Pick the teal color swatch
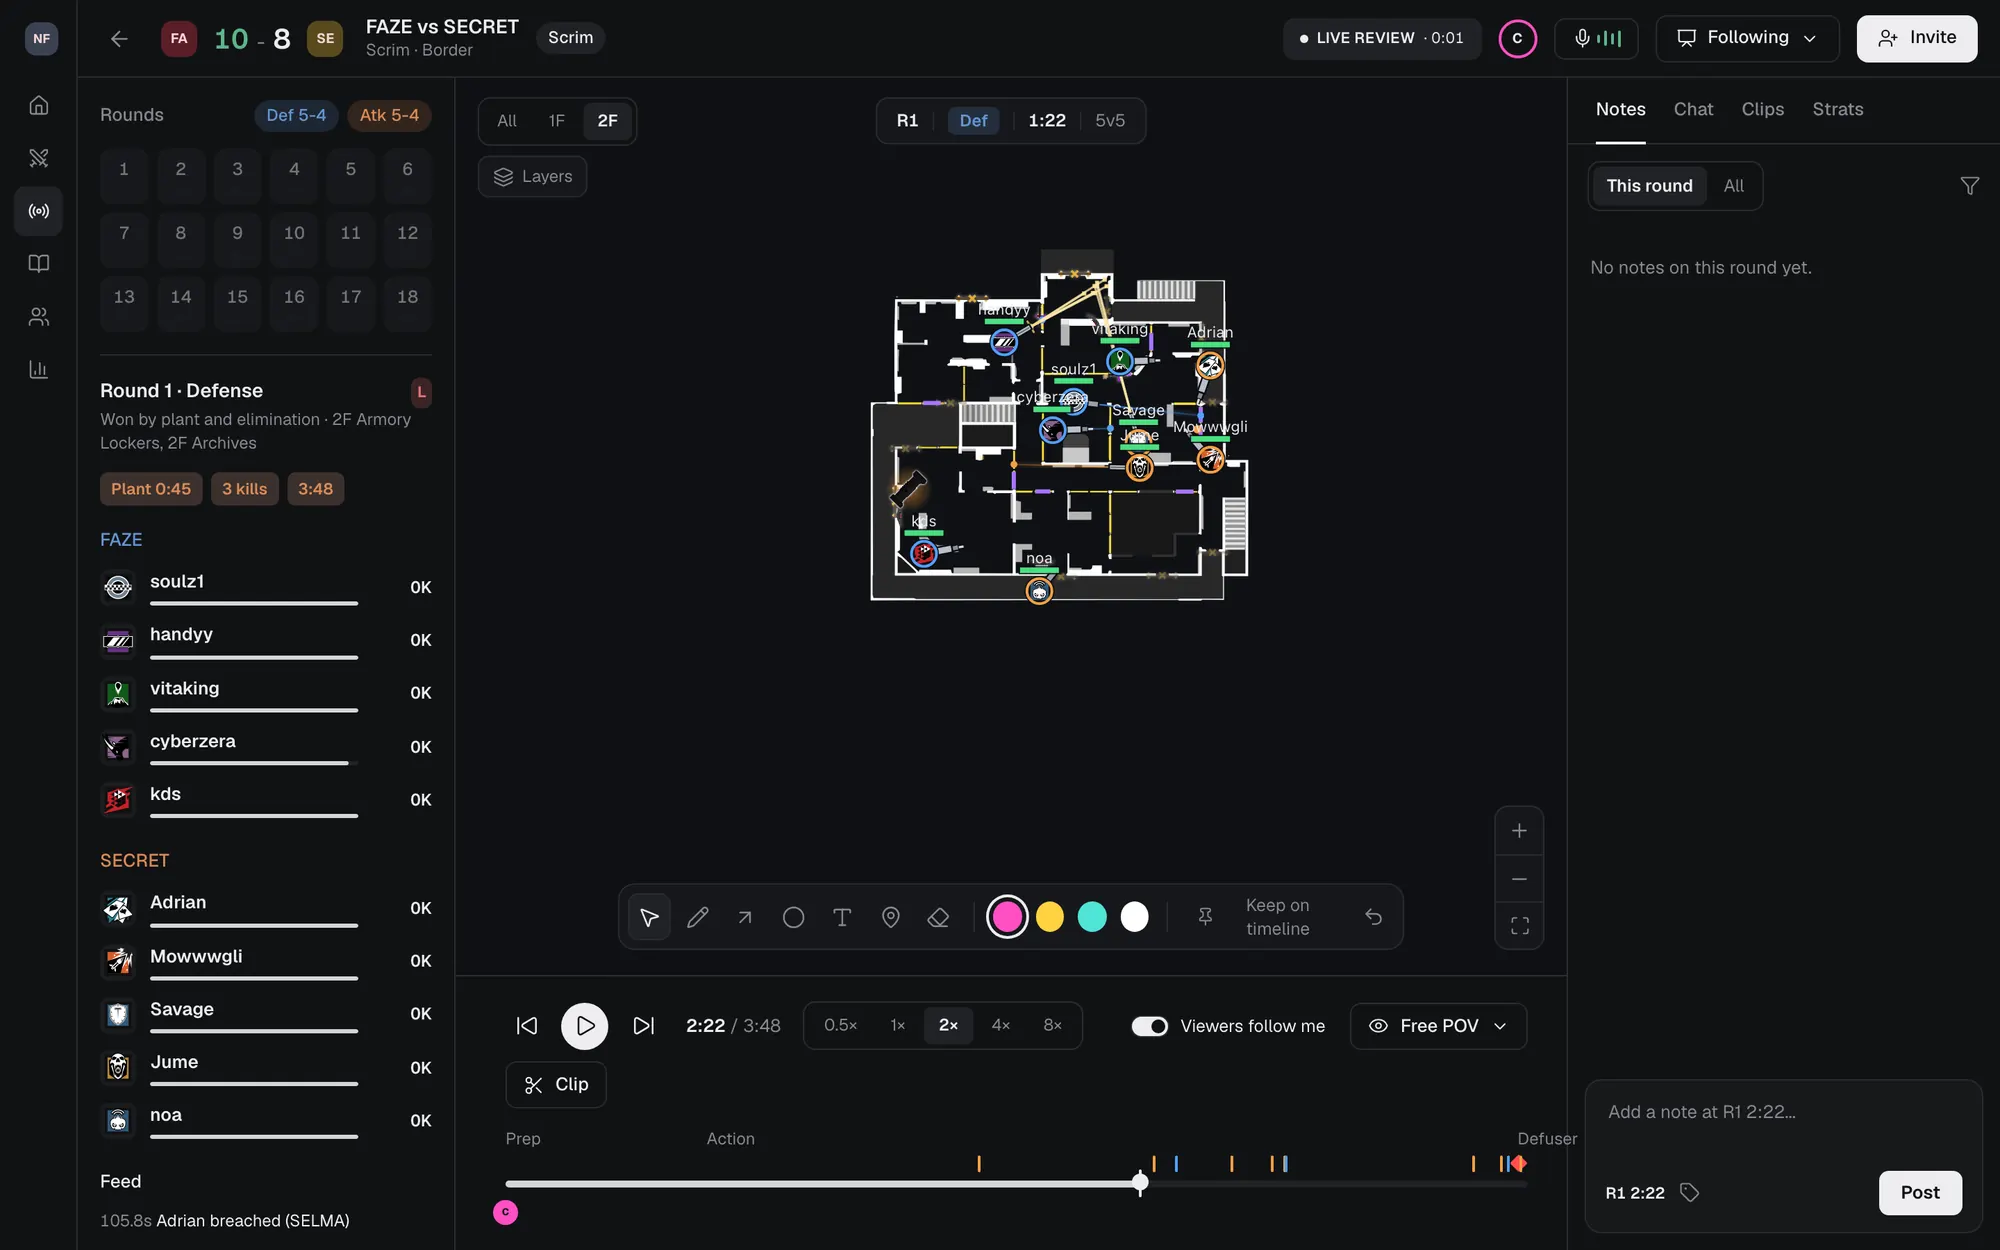 tap(1092, 917)
